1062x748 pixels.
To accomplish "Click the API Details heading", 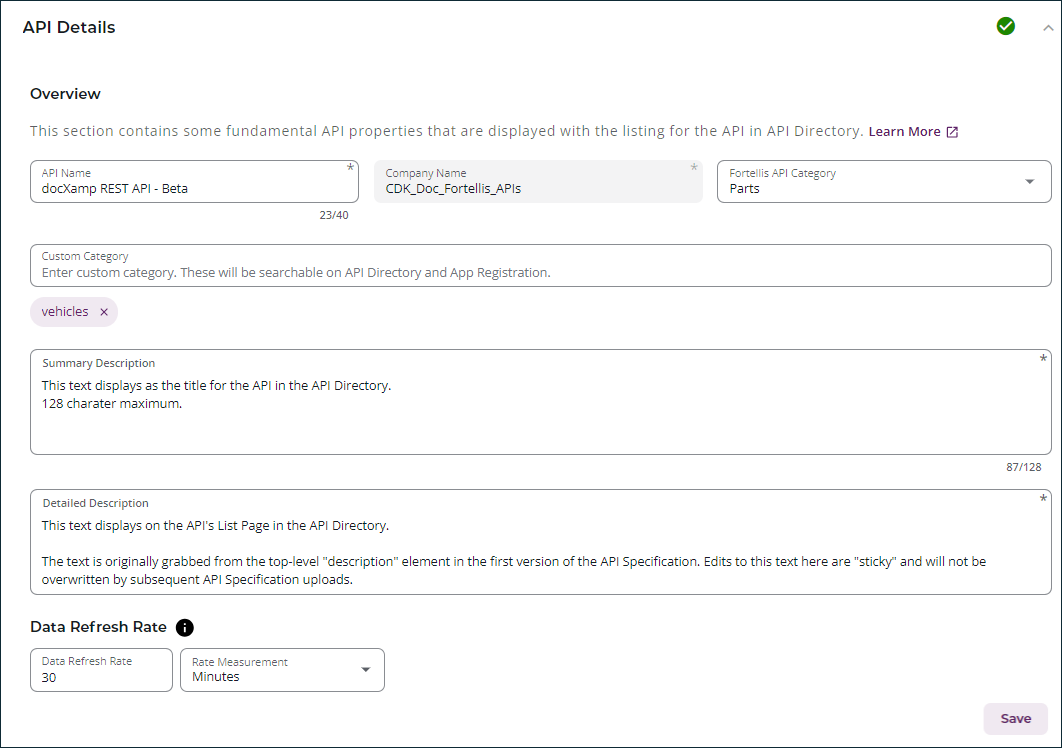I will 69,27.
